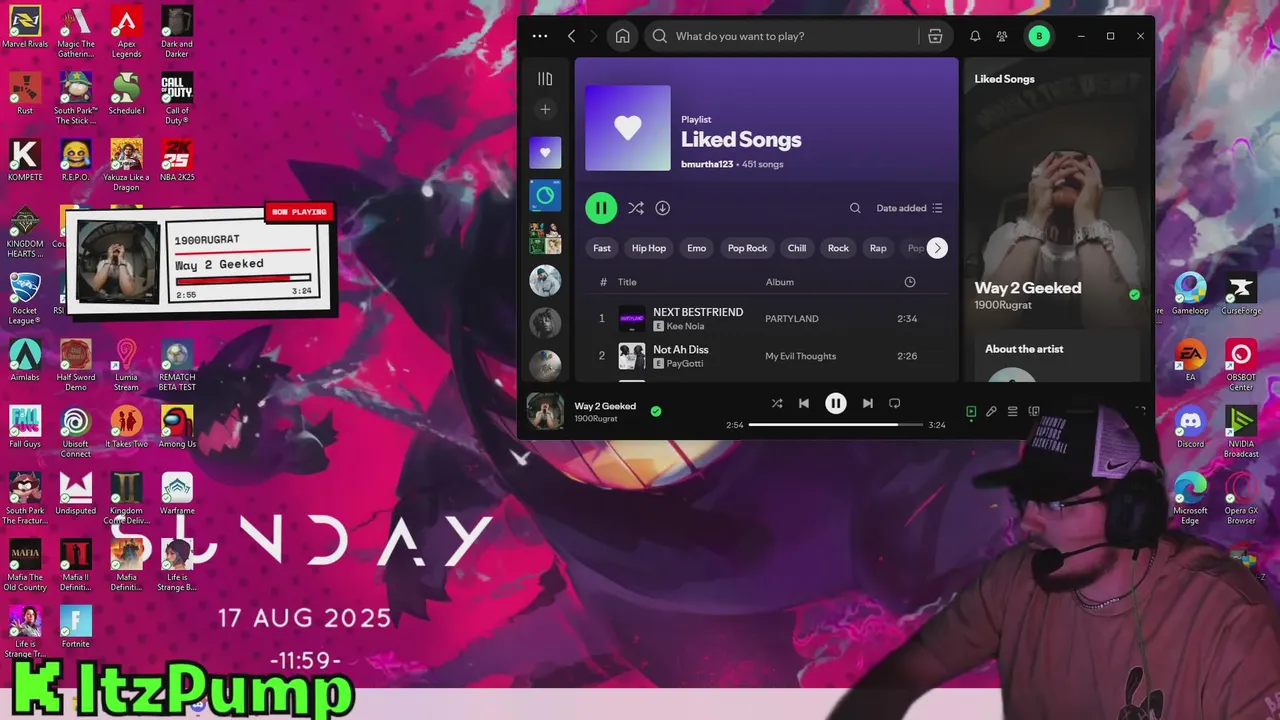Open the Apex Legends desktop shortcut
This screenshot has width=1280, height=720.
pyautogui.click(x=126, y=32)
